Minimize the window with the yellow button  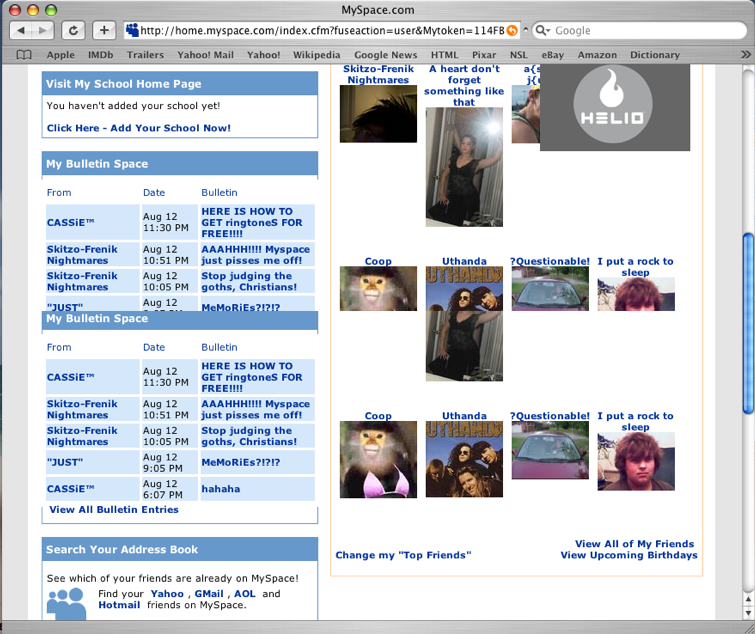pos(33,10)
